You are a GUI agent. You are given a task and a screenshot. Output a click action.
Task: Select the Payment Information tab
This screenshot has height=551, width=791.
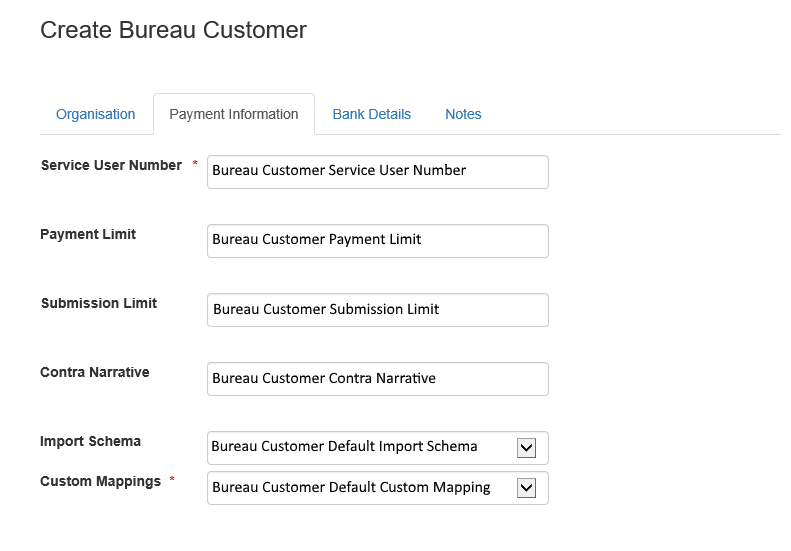pyautogui.click(x=233, y=114)
